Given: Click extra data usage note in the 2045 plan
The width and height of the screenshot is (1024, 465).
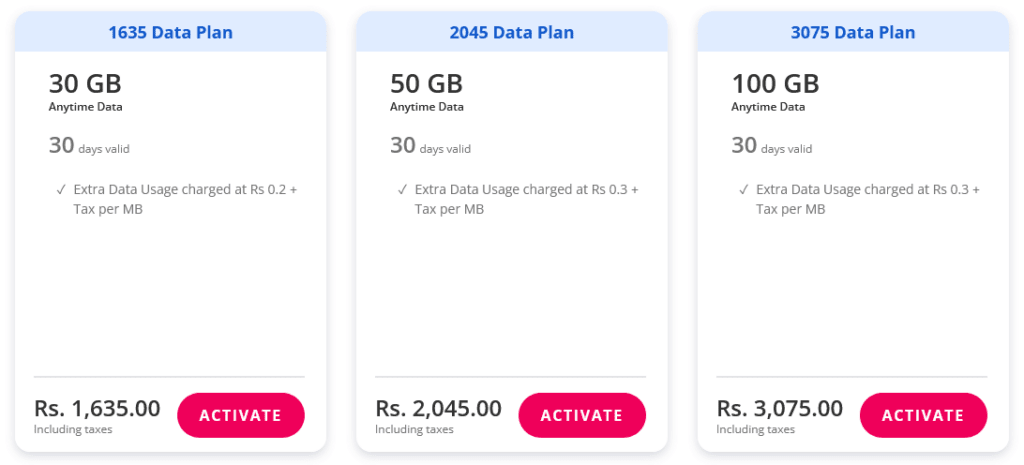Looking at the screenshot, I should 526,199.
